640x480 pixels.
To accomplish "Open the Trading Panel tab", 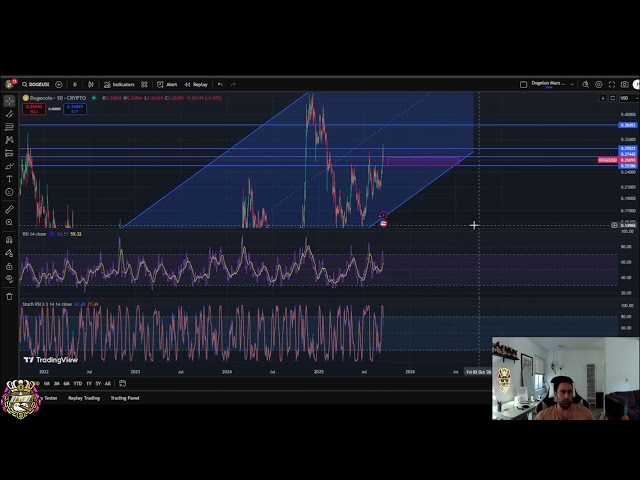I will 125,398.
